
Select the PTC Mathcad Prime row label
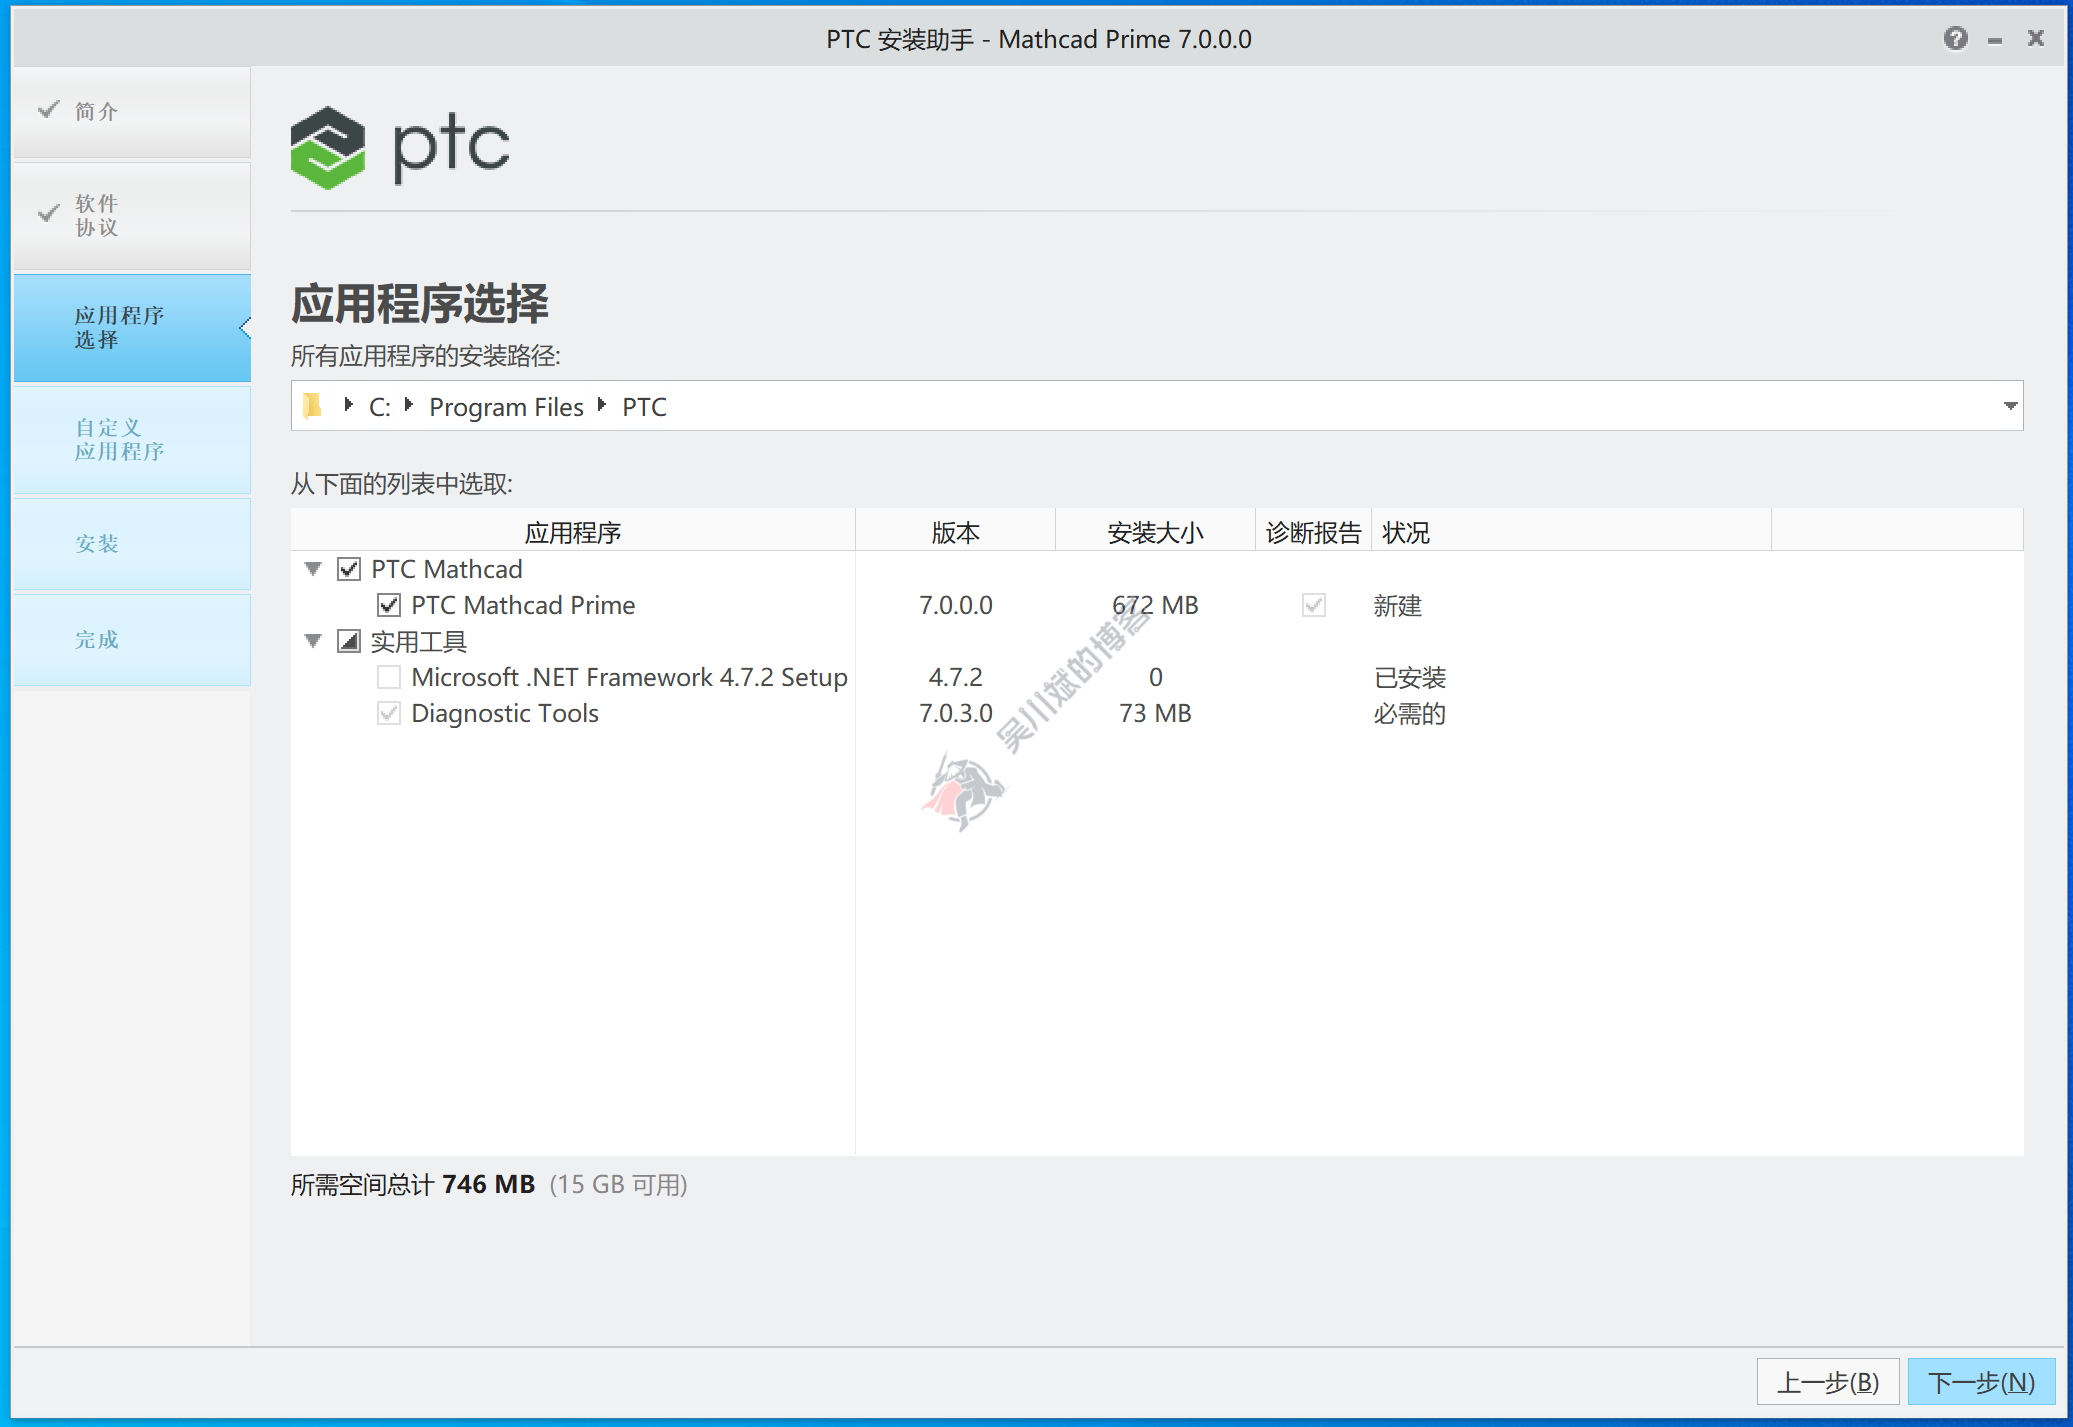click(523, 605)
